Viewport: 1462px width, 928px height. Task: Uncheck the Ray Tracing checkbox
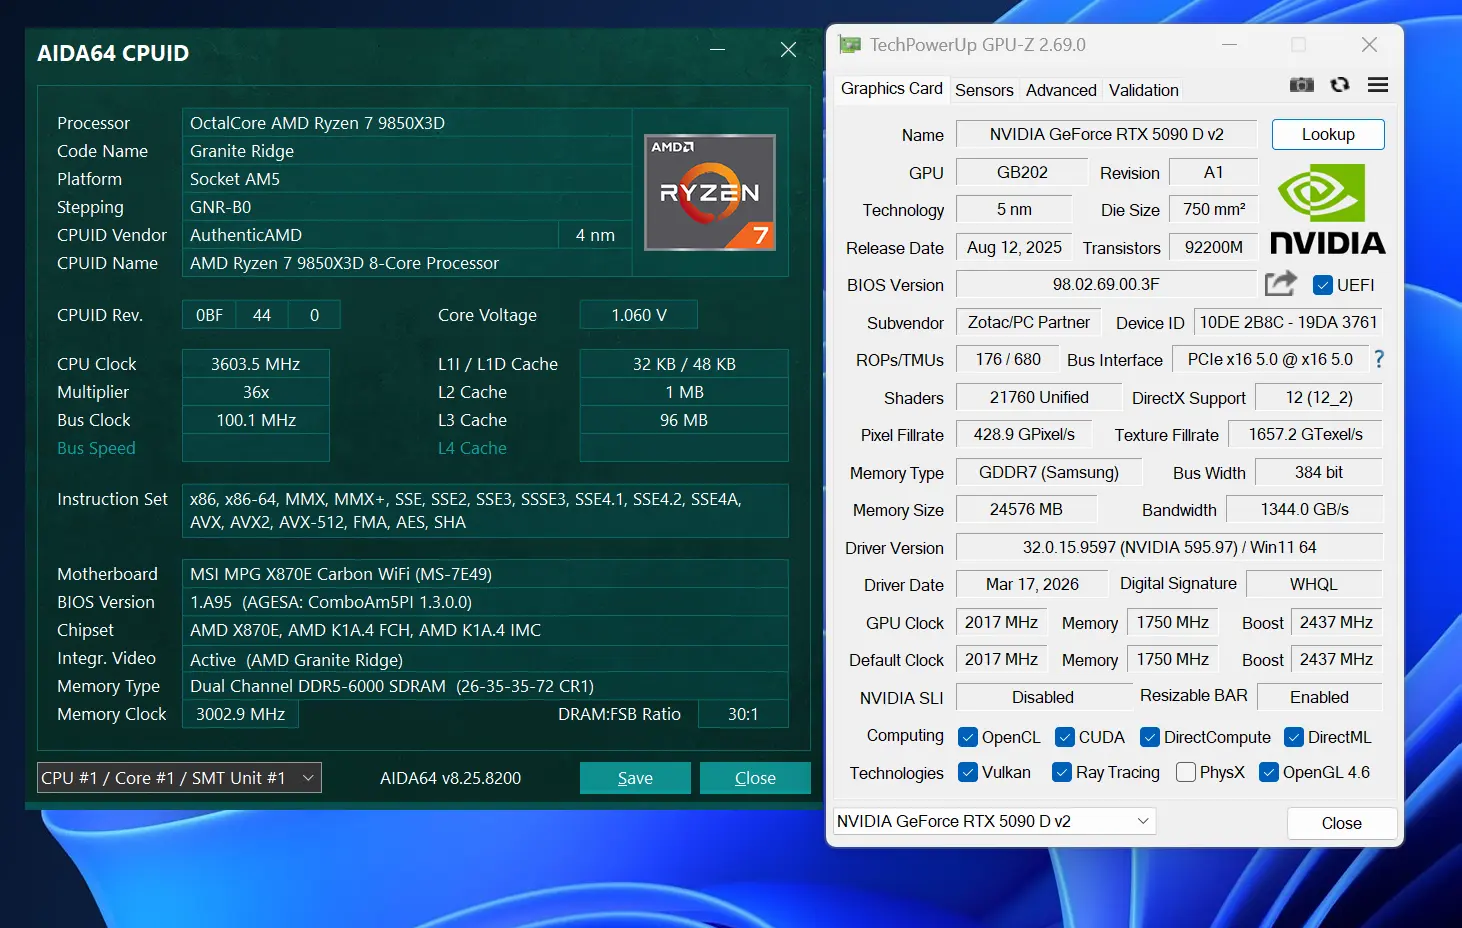click(x=1062, y=772)
